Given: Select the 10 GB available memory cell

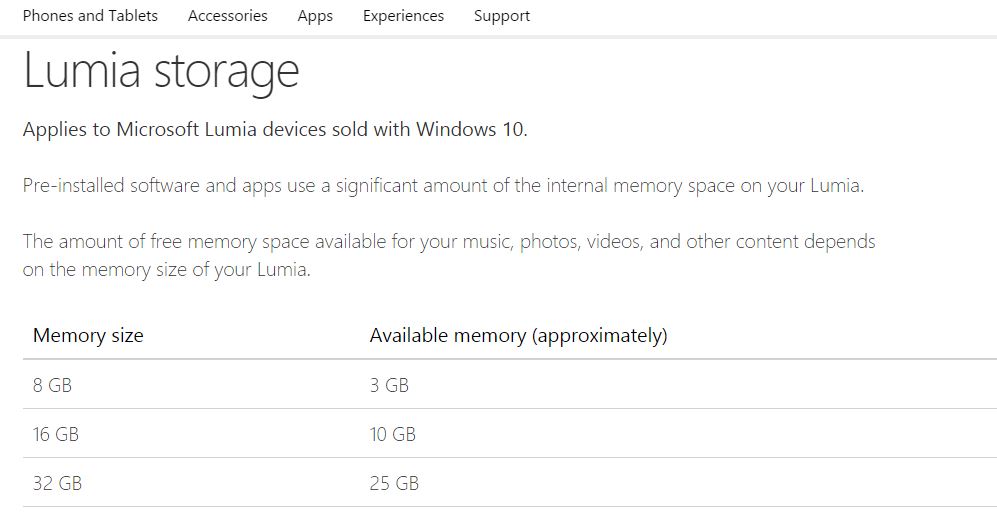Looking at the screenshot, I should (x=393, y=434).
